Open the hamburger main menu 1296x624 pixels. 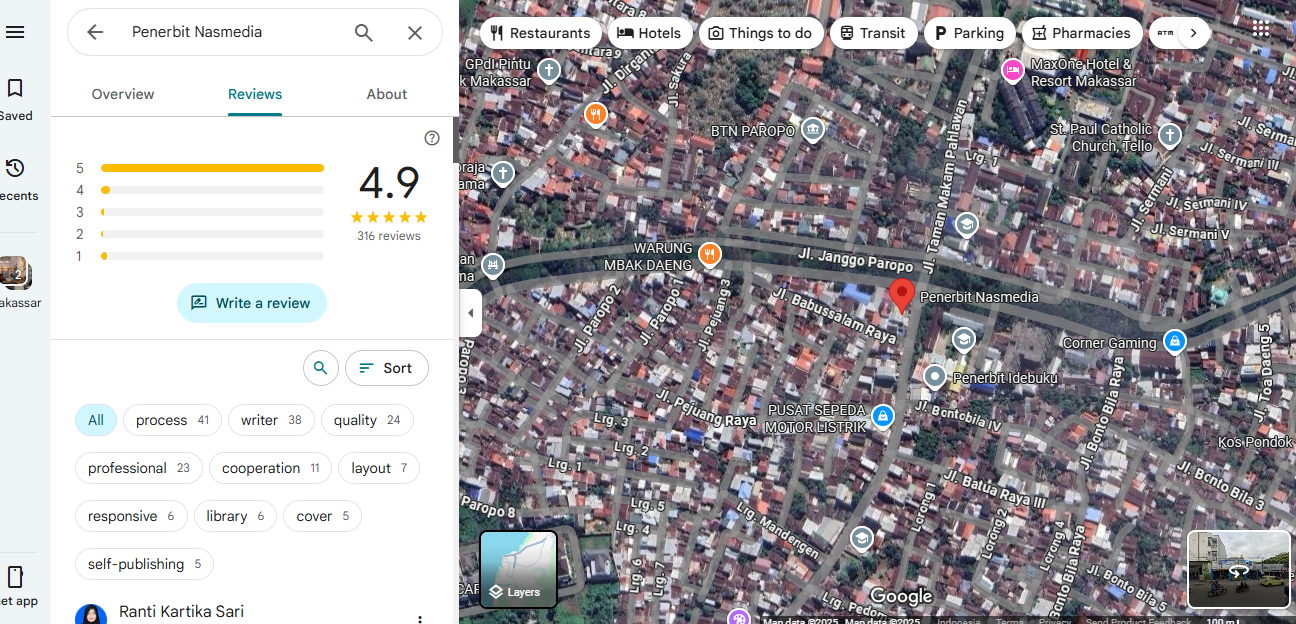pos(15,32)
